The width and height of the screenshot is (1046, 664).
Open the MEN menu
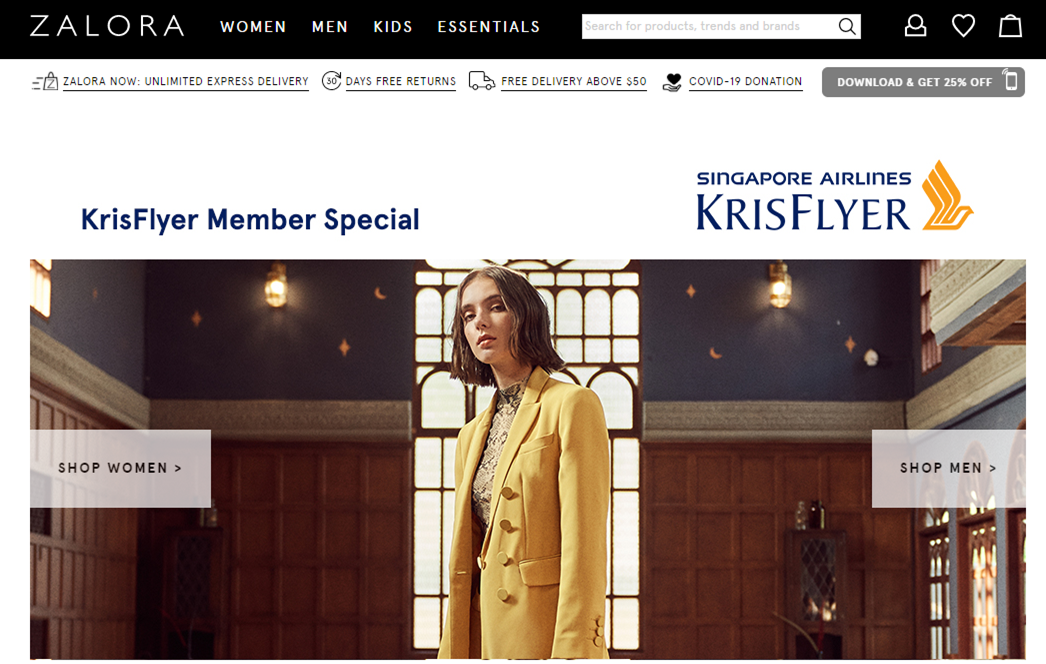pyautogui.click(x=330, y=27)
